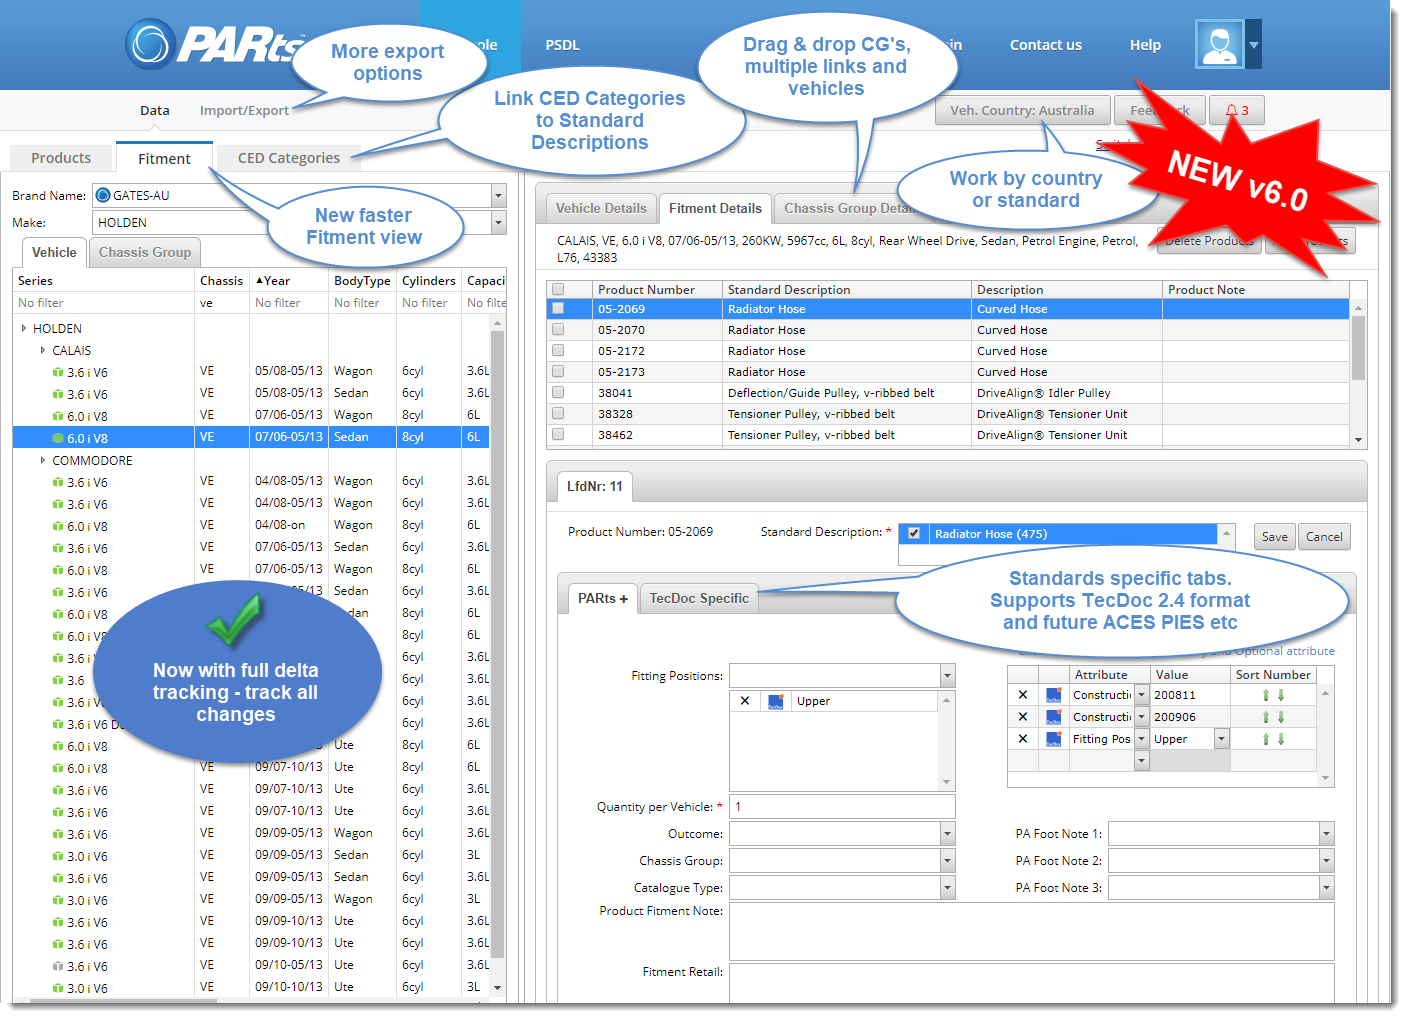Switch to the CED Categories tab

click(x=289, y=158)
